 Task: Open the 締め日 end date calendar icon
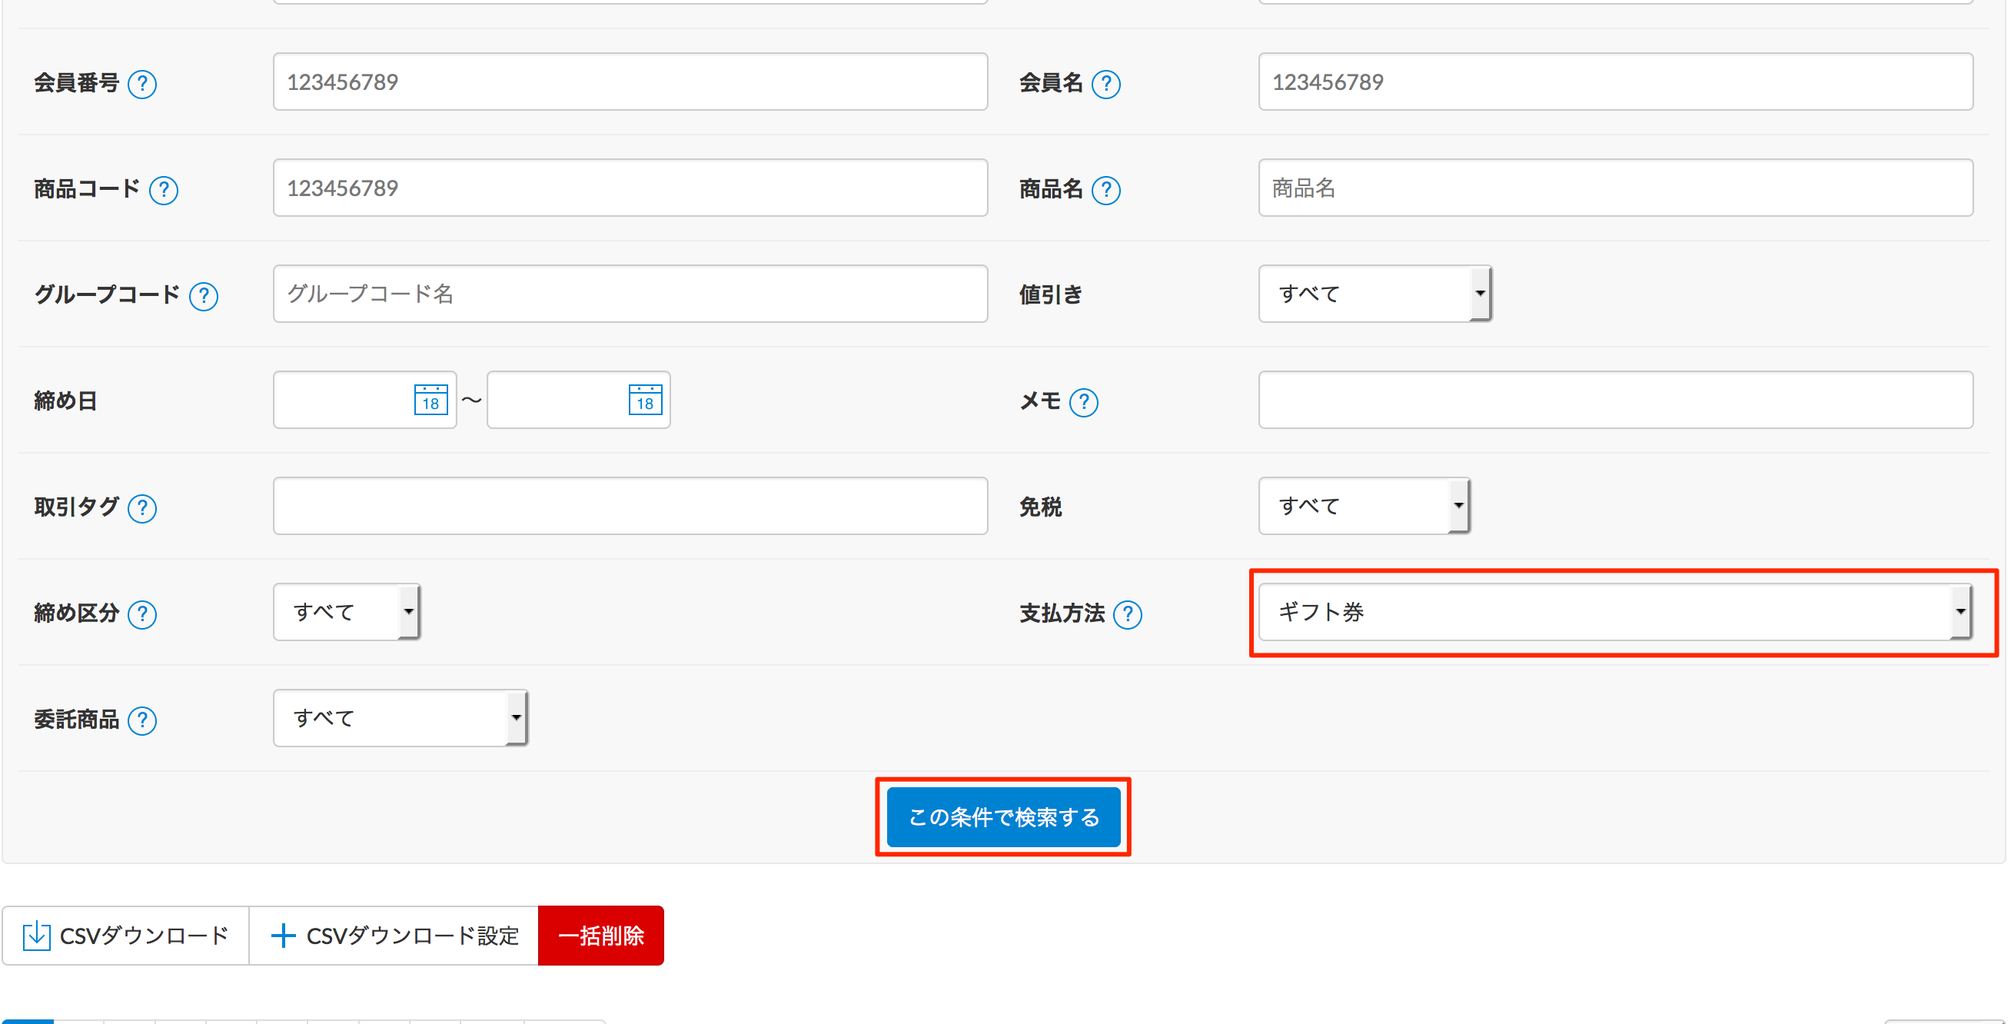(x=645, y=400)
